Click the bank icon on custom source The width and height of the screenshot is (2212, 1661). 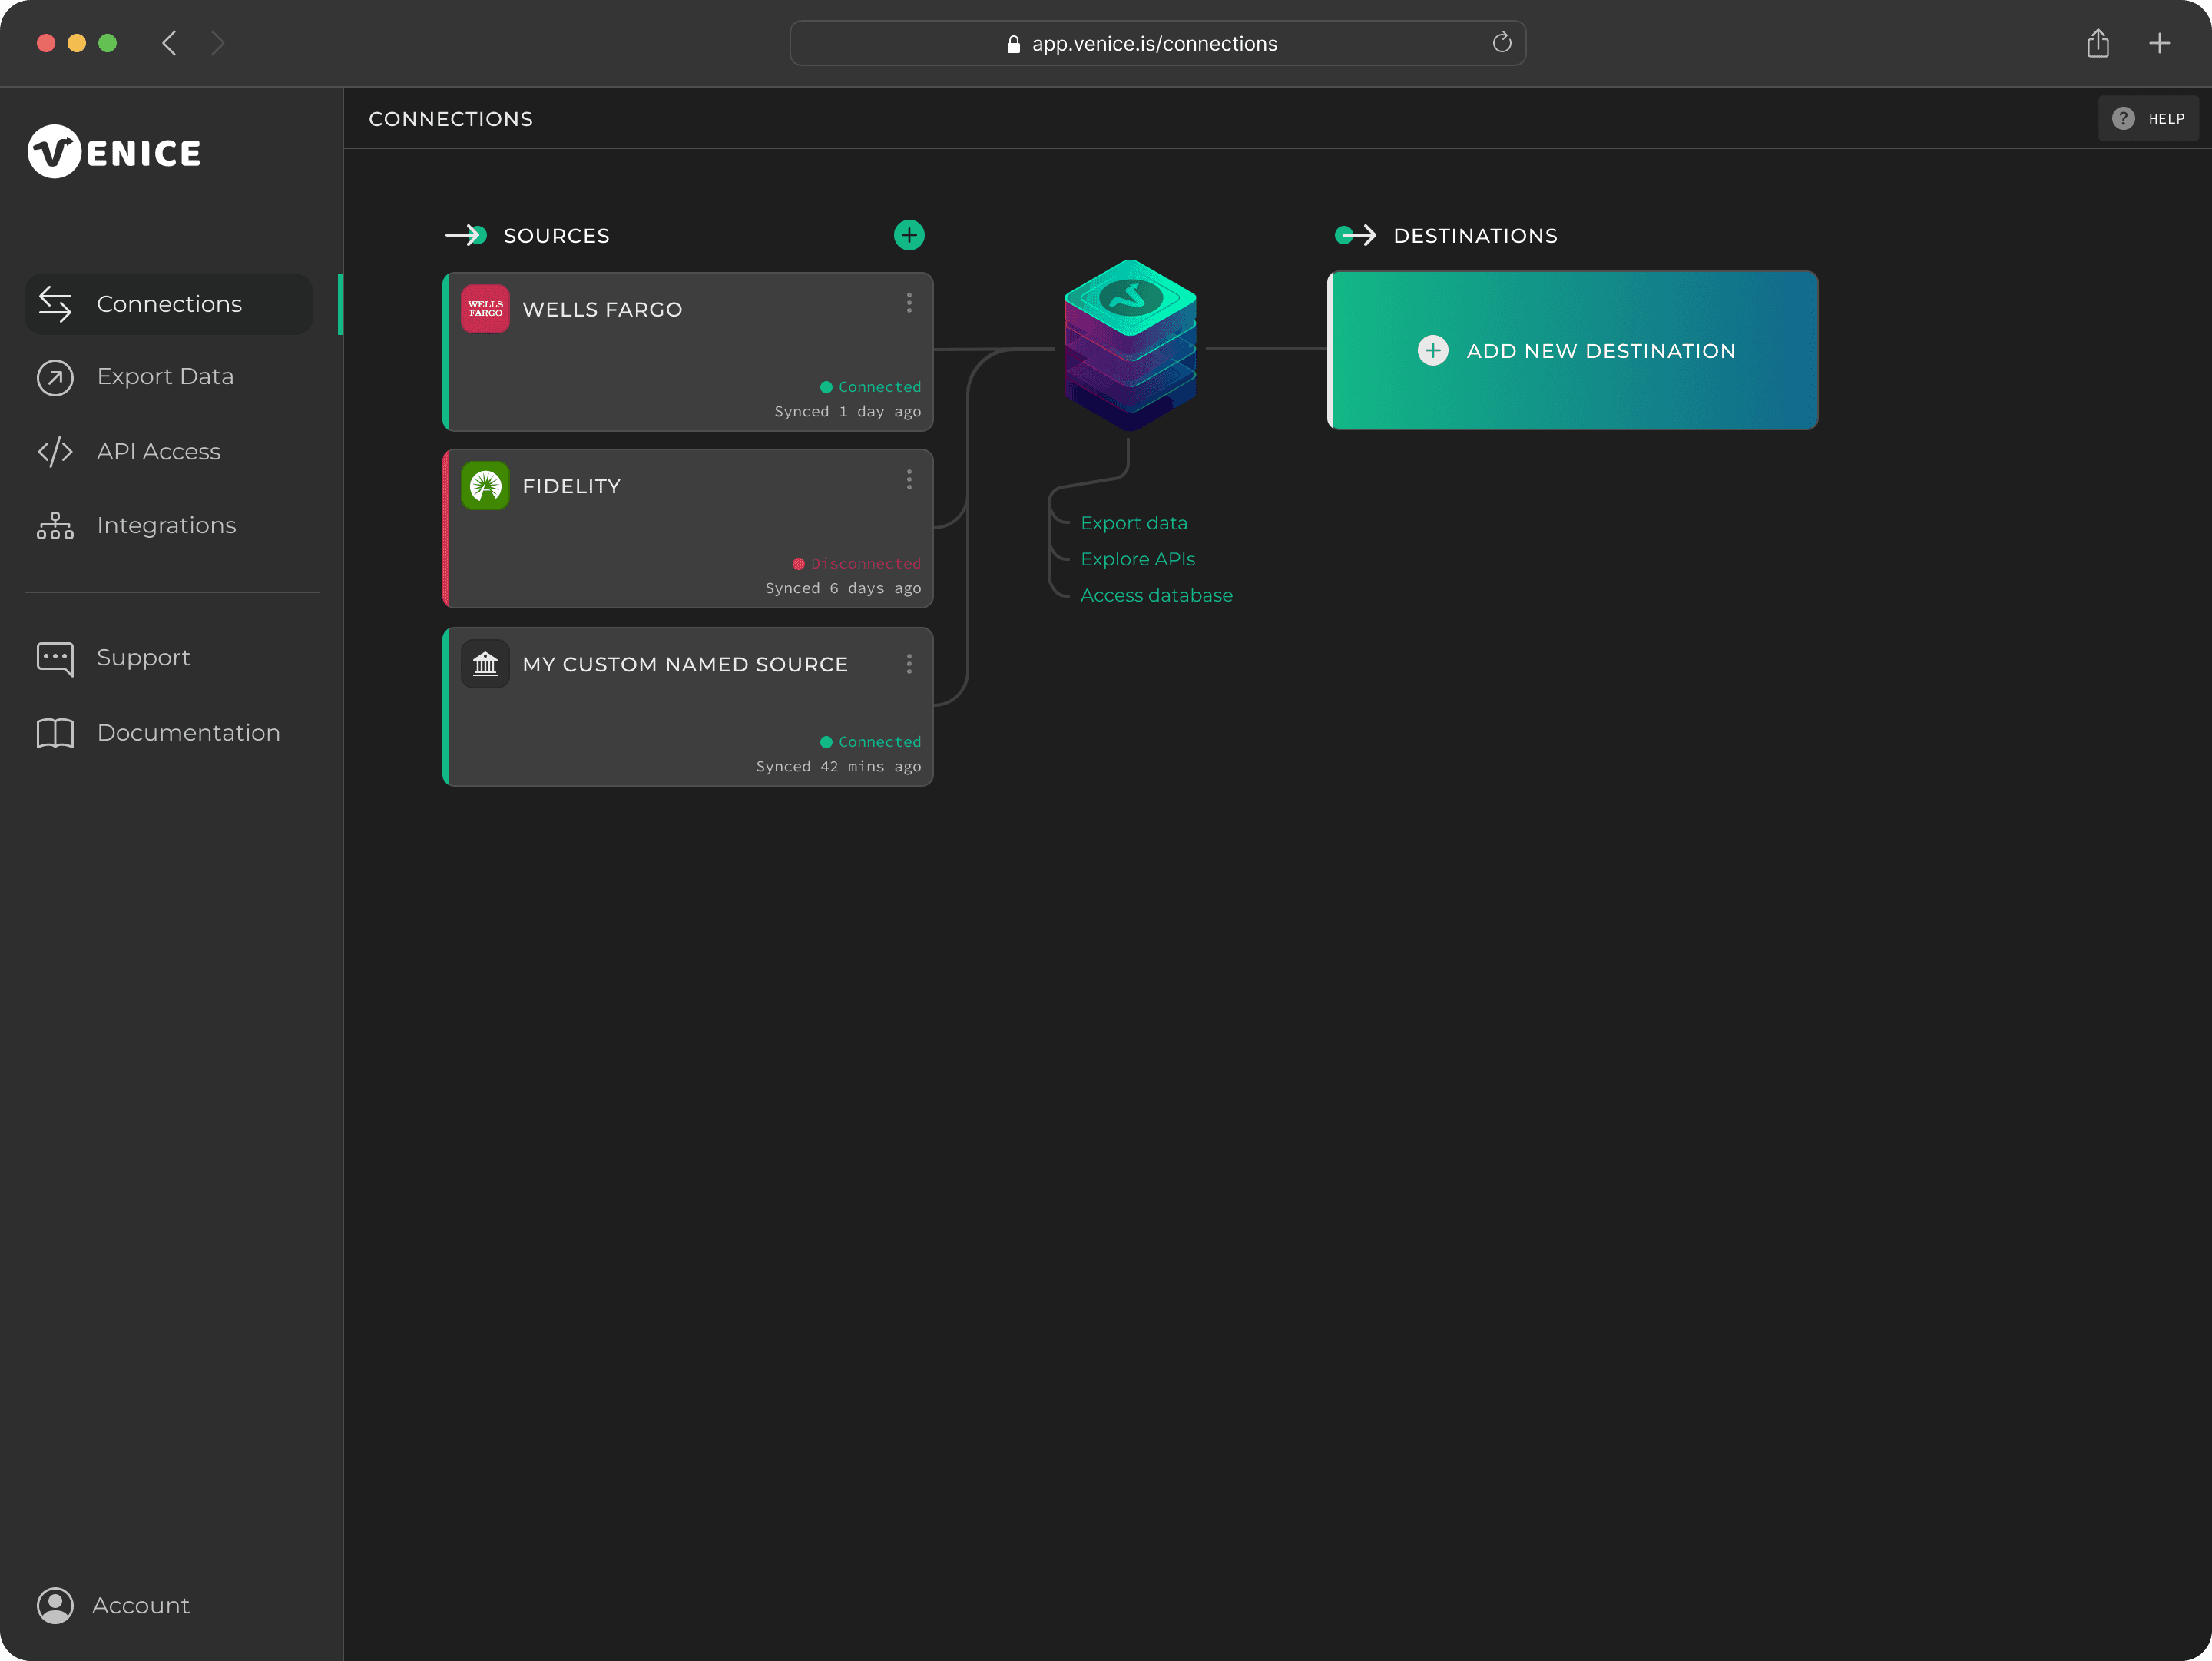[x=485, y=664]
